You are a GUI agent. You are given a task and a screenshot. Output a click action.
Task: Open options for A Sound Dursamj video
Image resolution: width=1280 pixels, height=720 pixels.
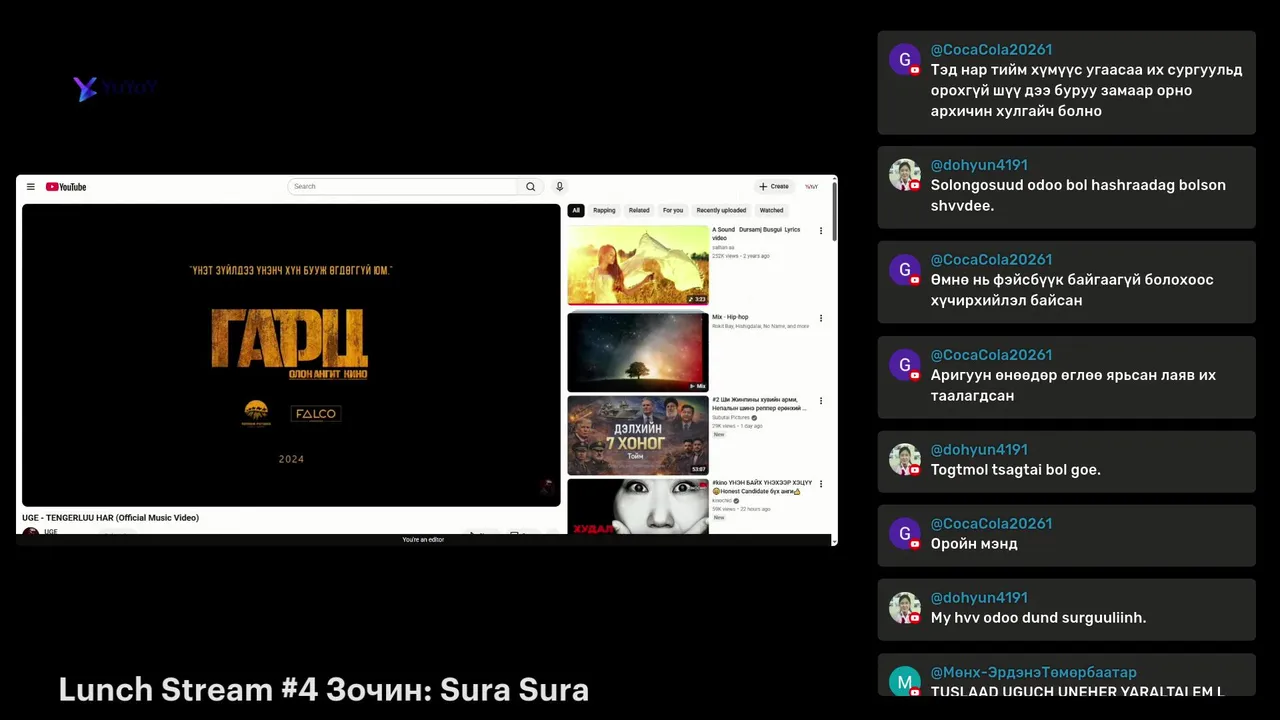(821, 231)
